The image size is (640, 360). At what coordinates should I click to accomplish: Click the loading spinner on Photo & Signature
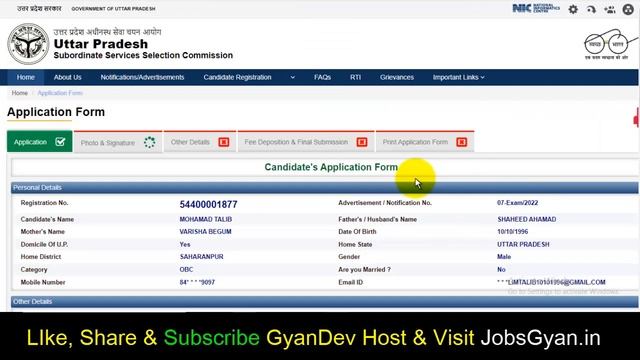click(x=149, y=142)
